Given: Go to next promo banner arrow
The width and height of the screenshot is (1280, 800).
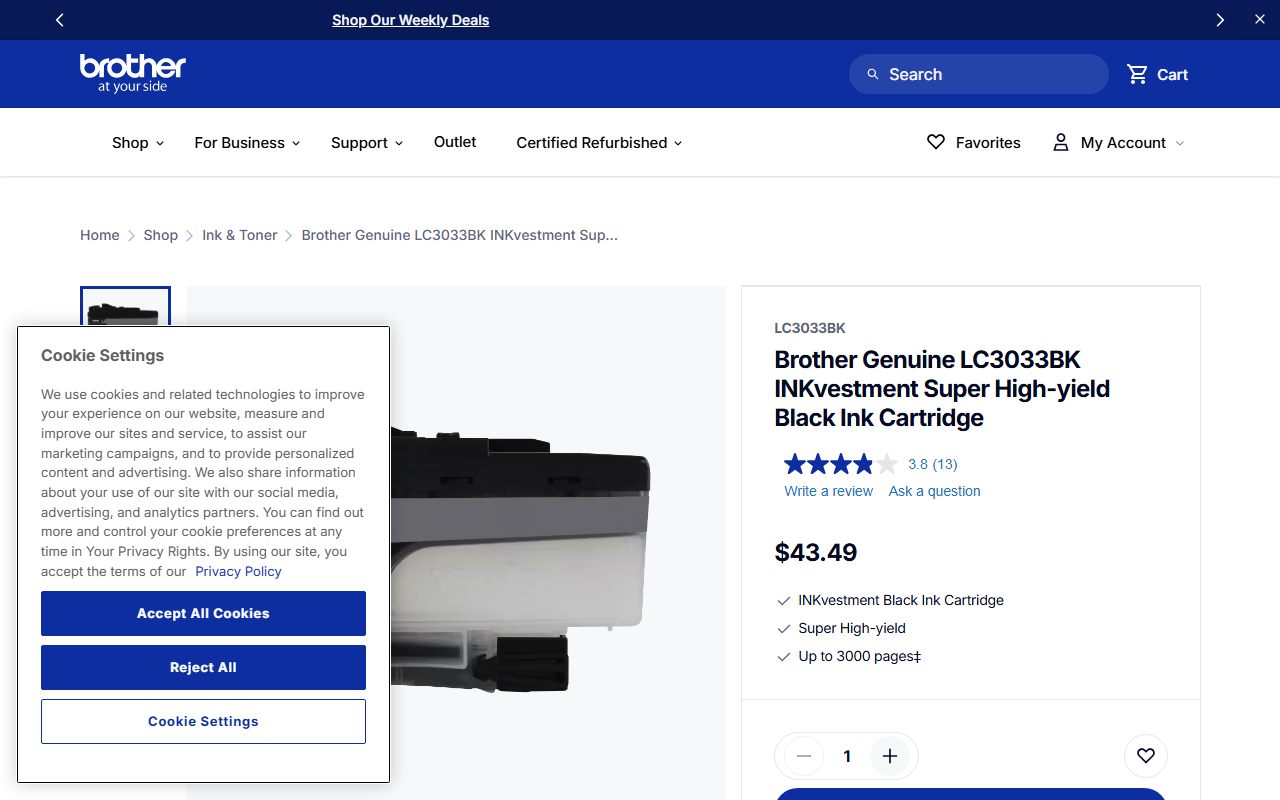Looking at the screenshot, I should [x=1220, y=20].
